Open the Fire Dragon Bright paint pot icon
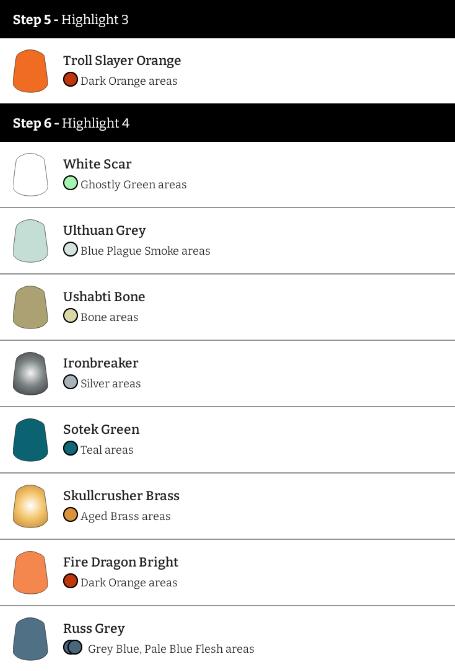Screen dimensions: 455x671 pyautogui.click(x=30, y=573)
